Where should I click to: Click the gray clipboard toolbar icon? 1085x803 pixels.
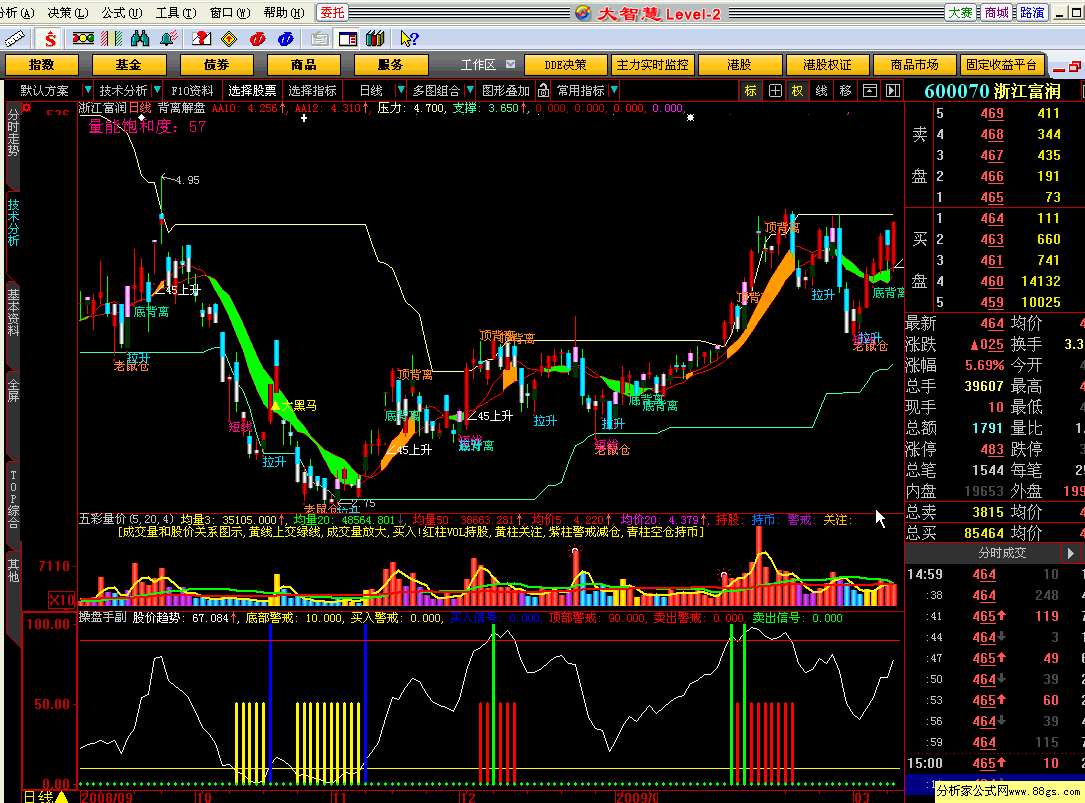319,39
